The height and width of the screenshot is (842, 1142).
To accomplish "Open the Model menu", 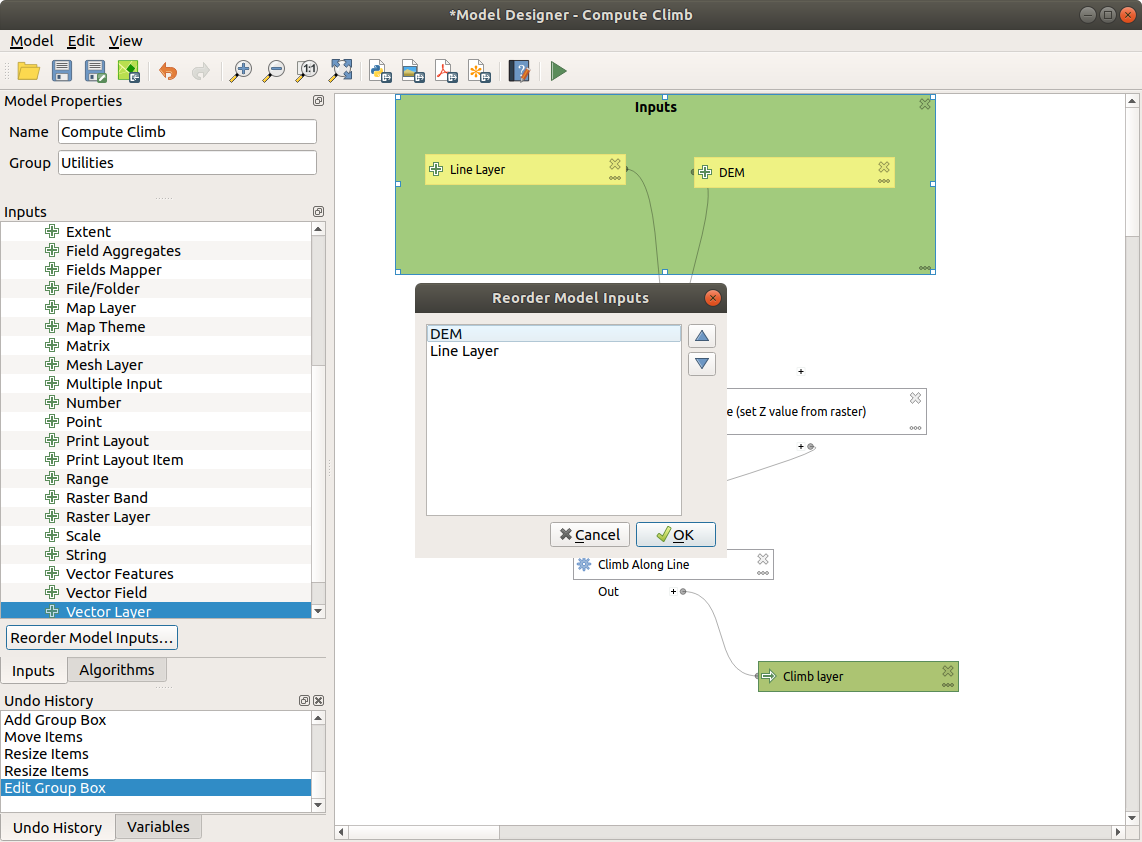I will [x=32, y=41].
